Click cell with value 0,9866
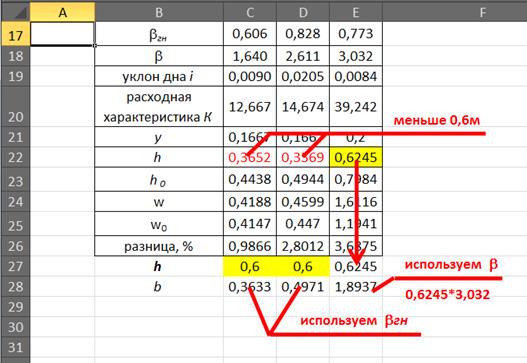Image resolution: width=527 pixels, height=363 pixels. (x=250, y=246)
